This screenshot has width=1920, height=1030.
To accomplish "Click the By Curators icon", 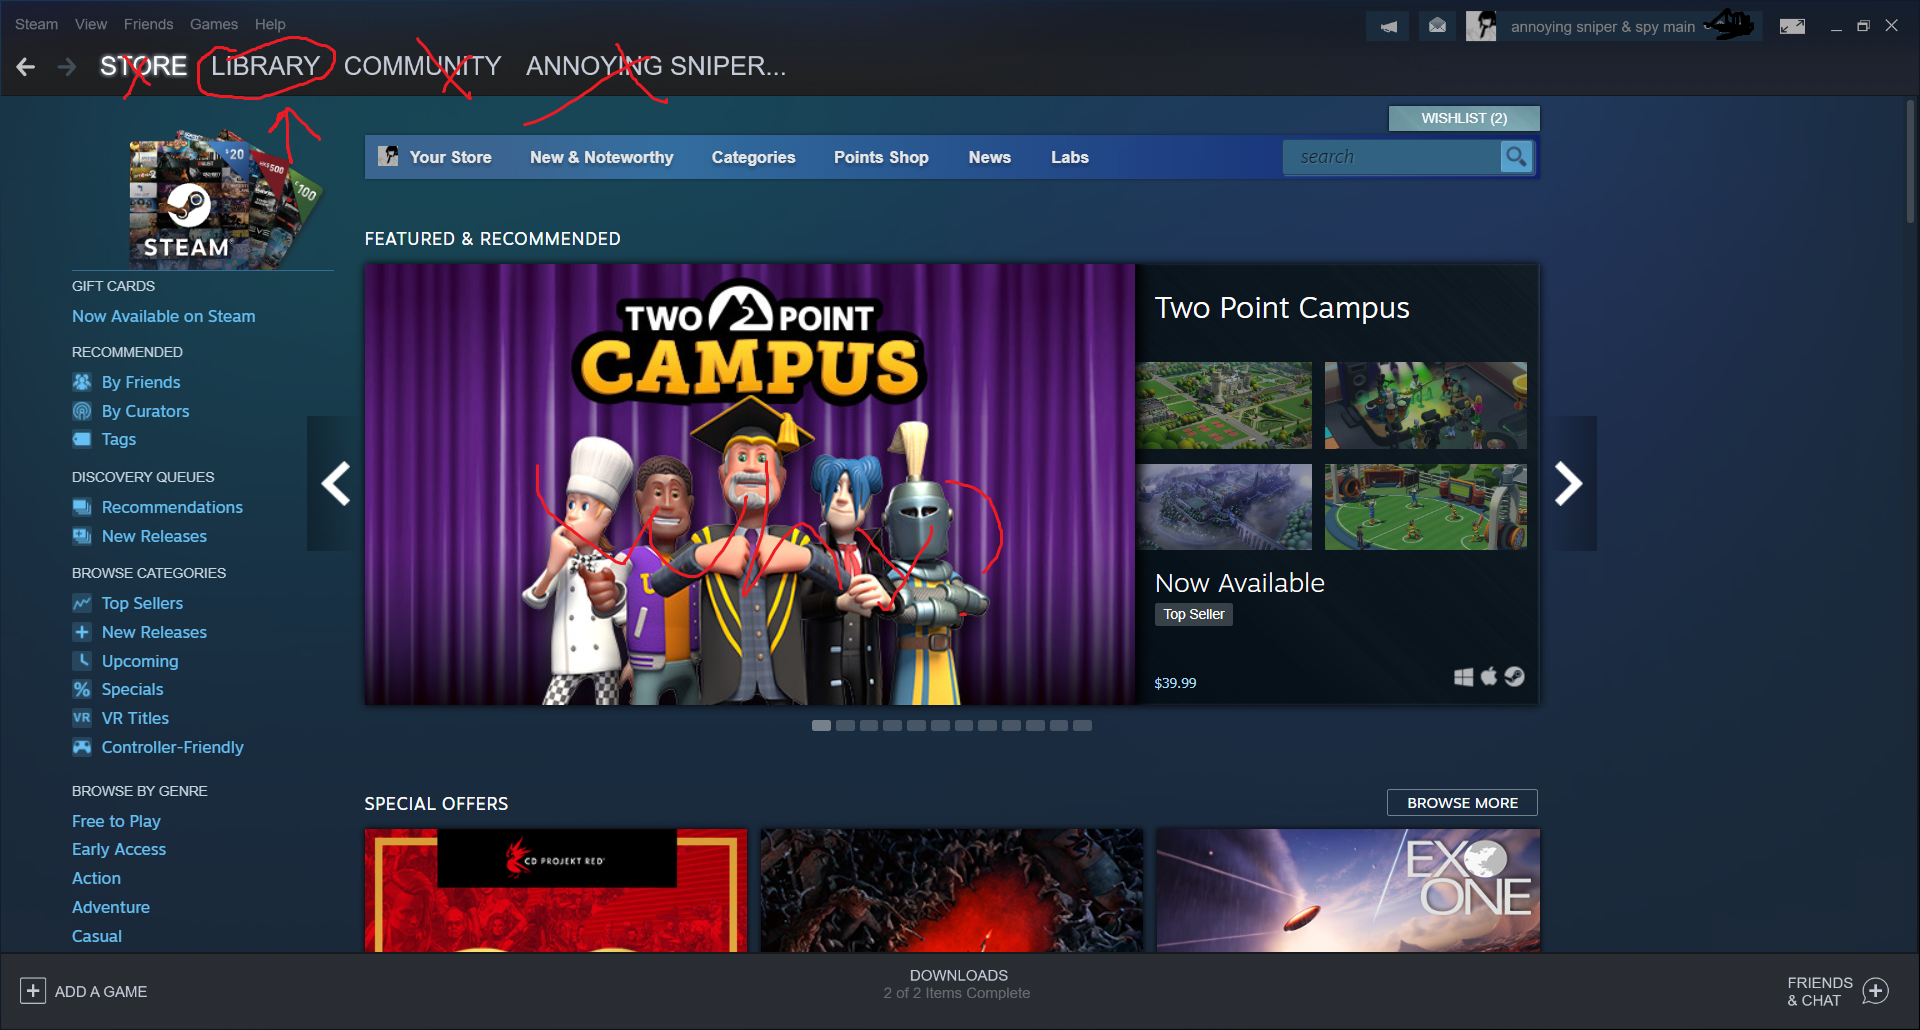I will 82,411.
